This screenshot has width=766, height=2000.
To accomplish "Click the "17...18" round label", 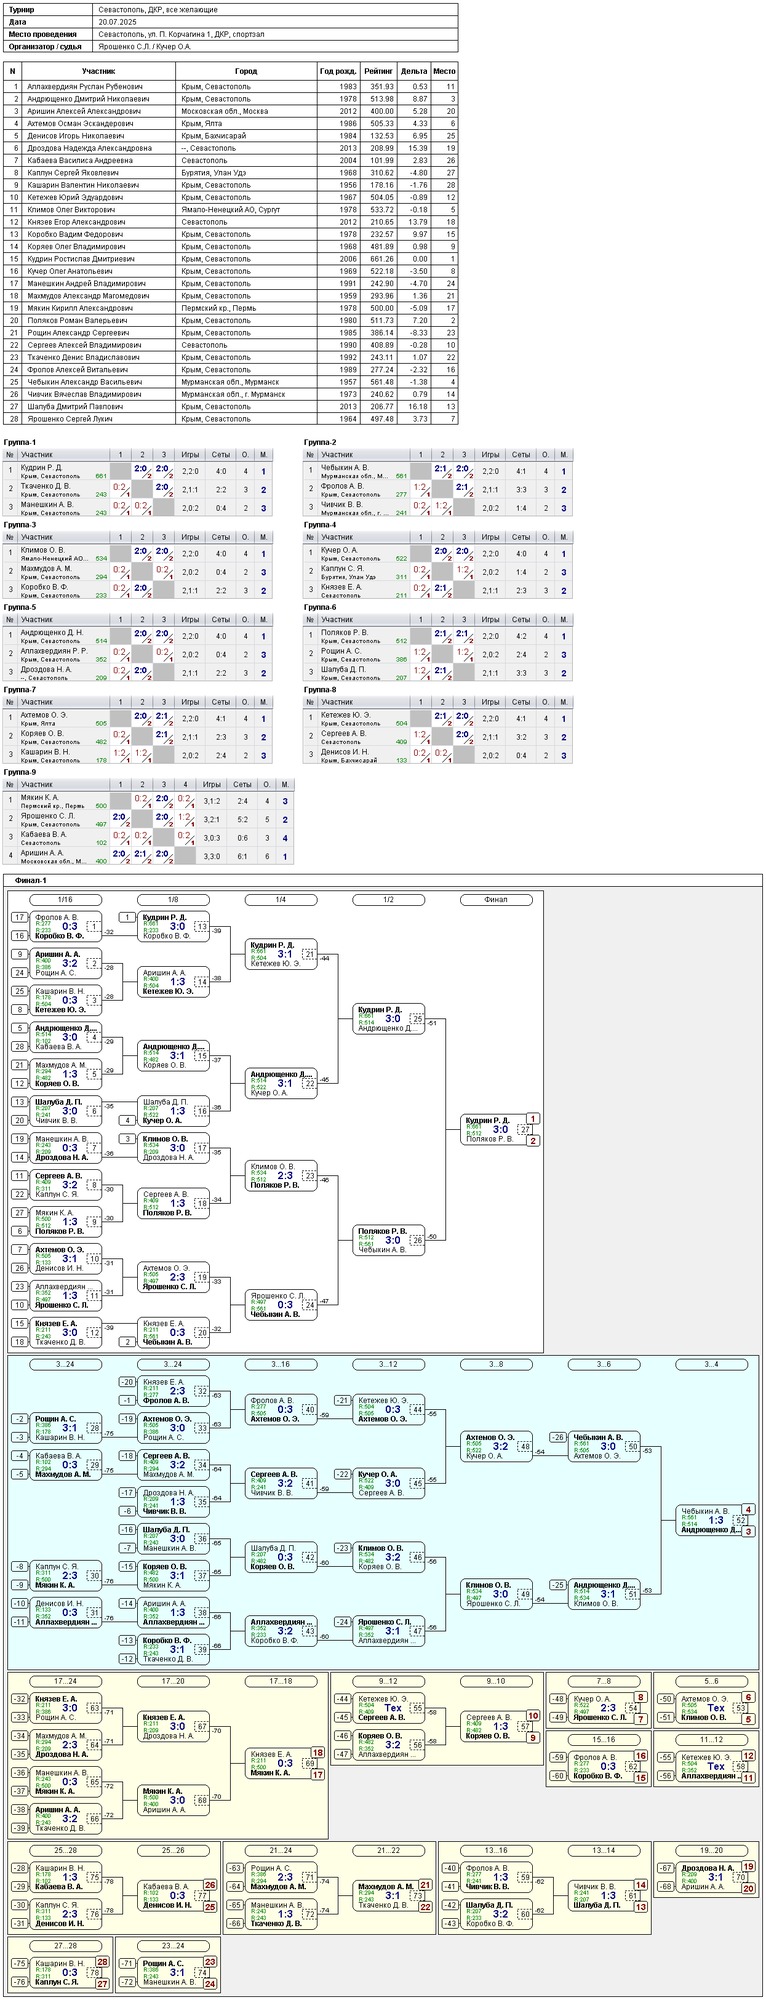I will (x=281, y=1683).
